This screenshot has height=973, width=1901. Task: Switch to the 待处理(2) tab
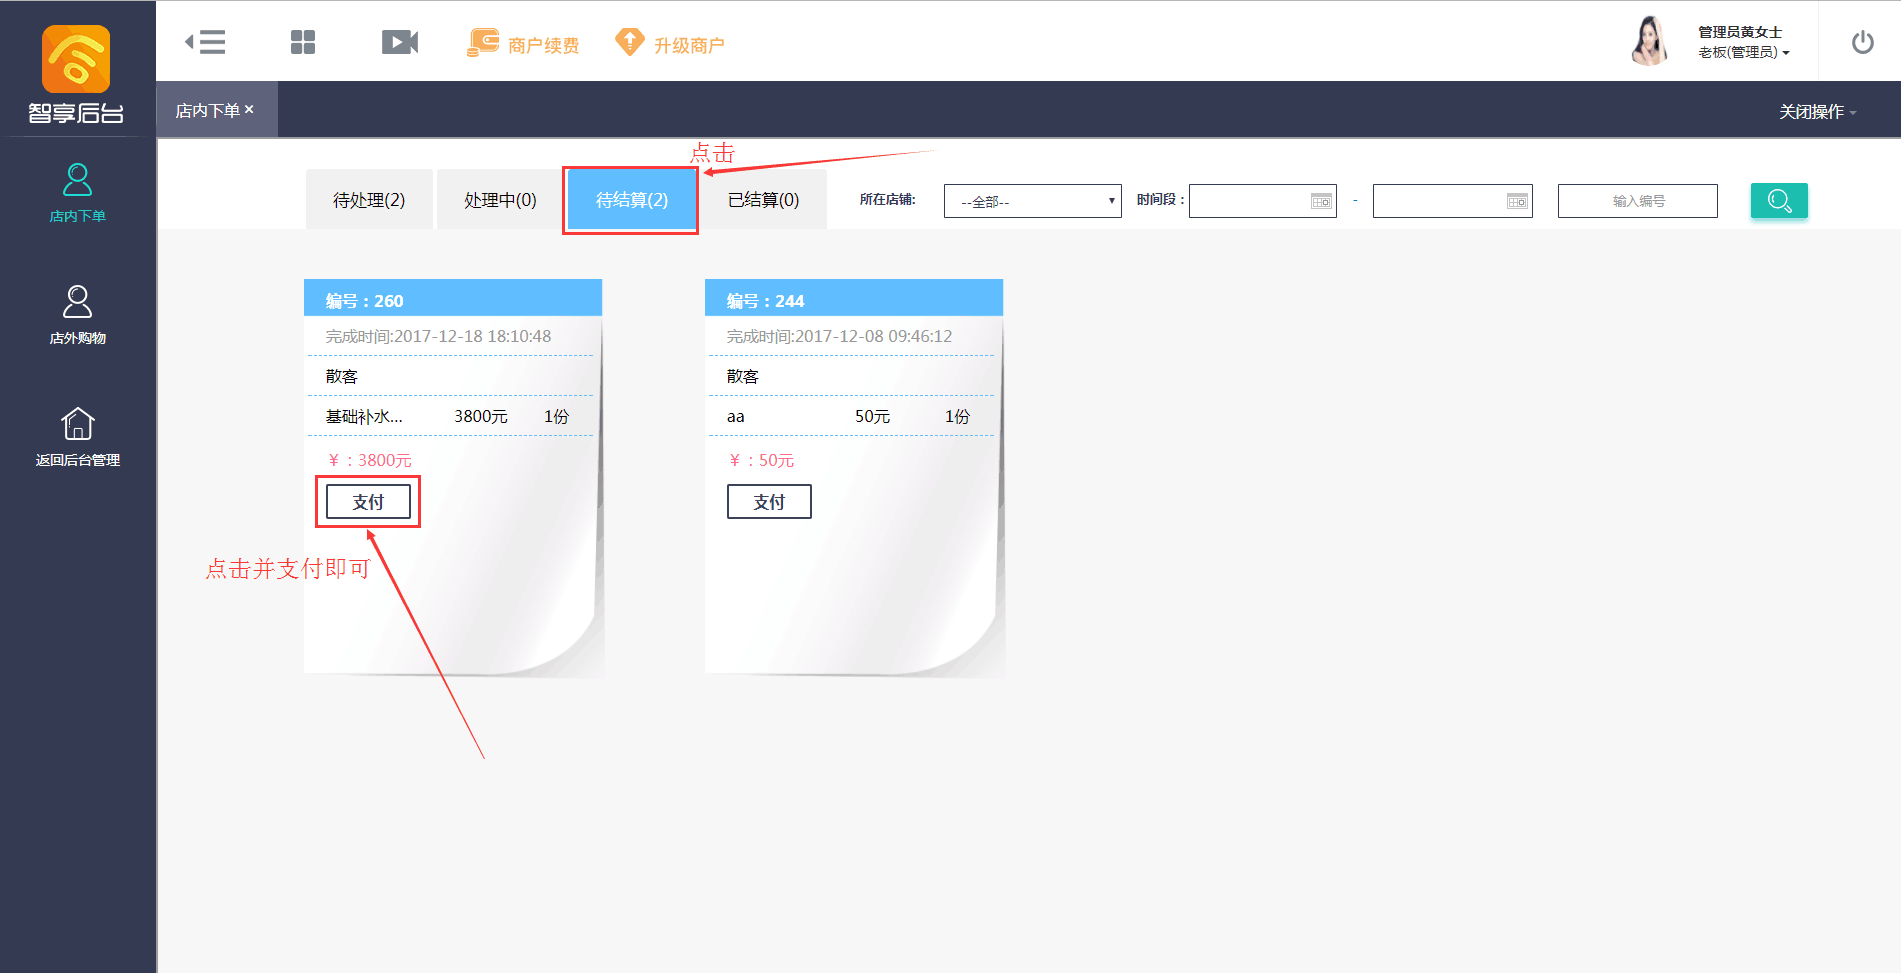[369, 199]
